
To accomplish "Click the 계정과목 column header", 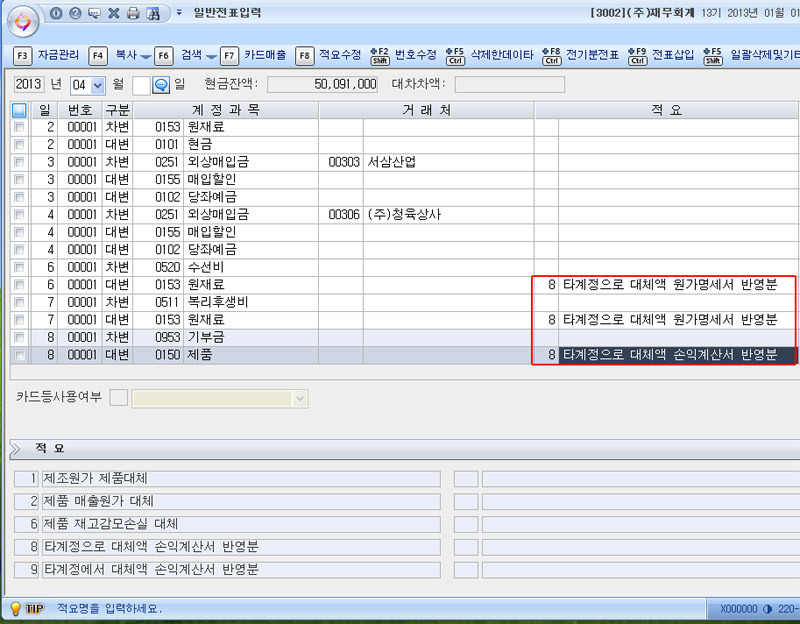I will 226,110.
